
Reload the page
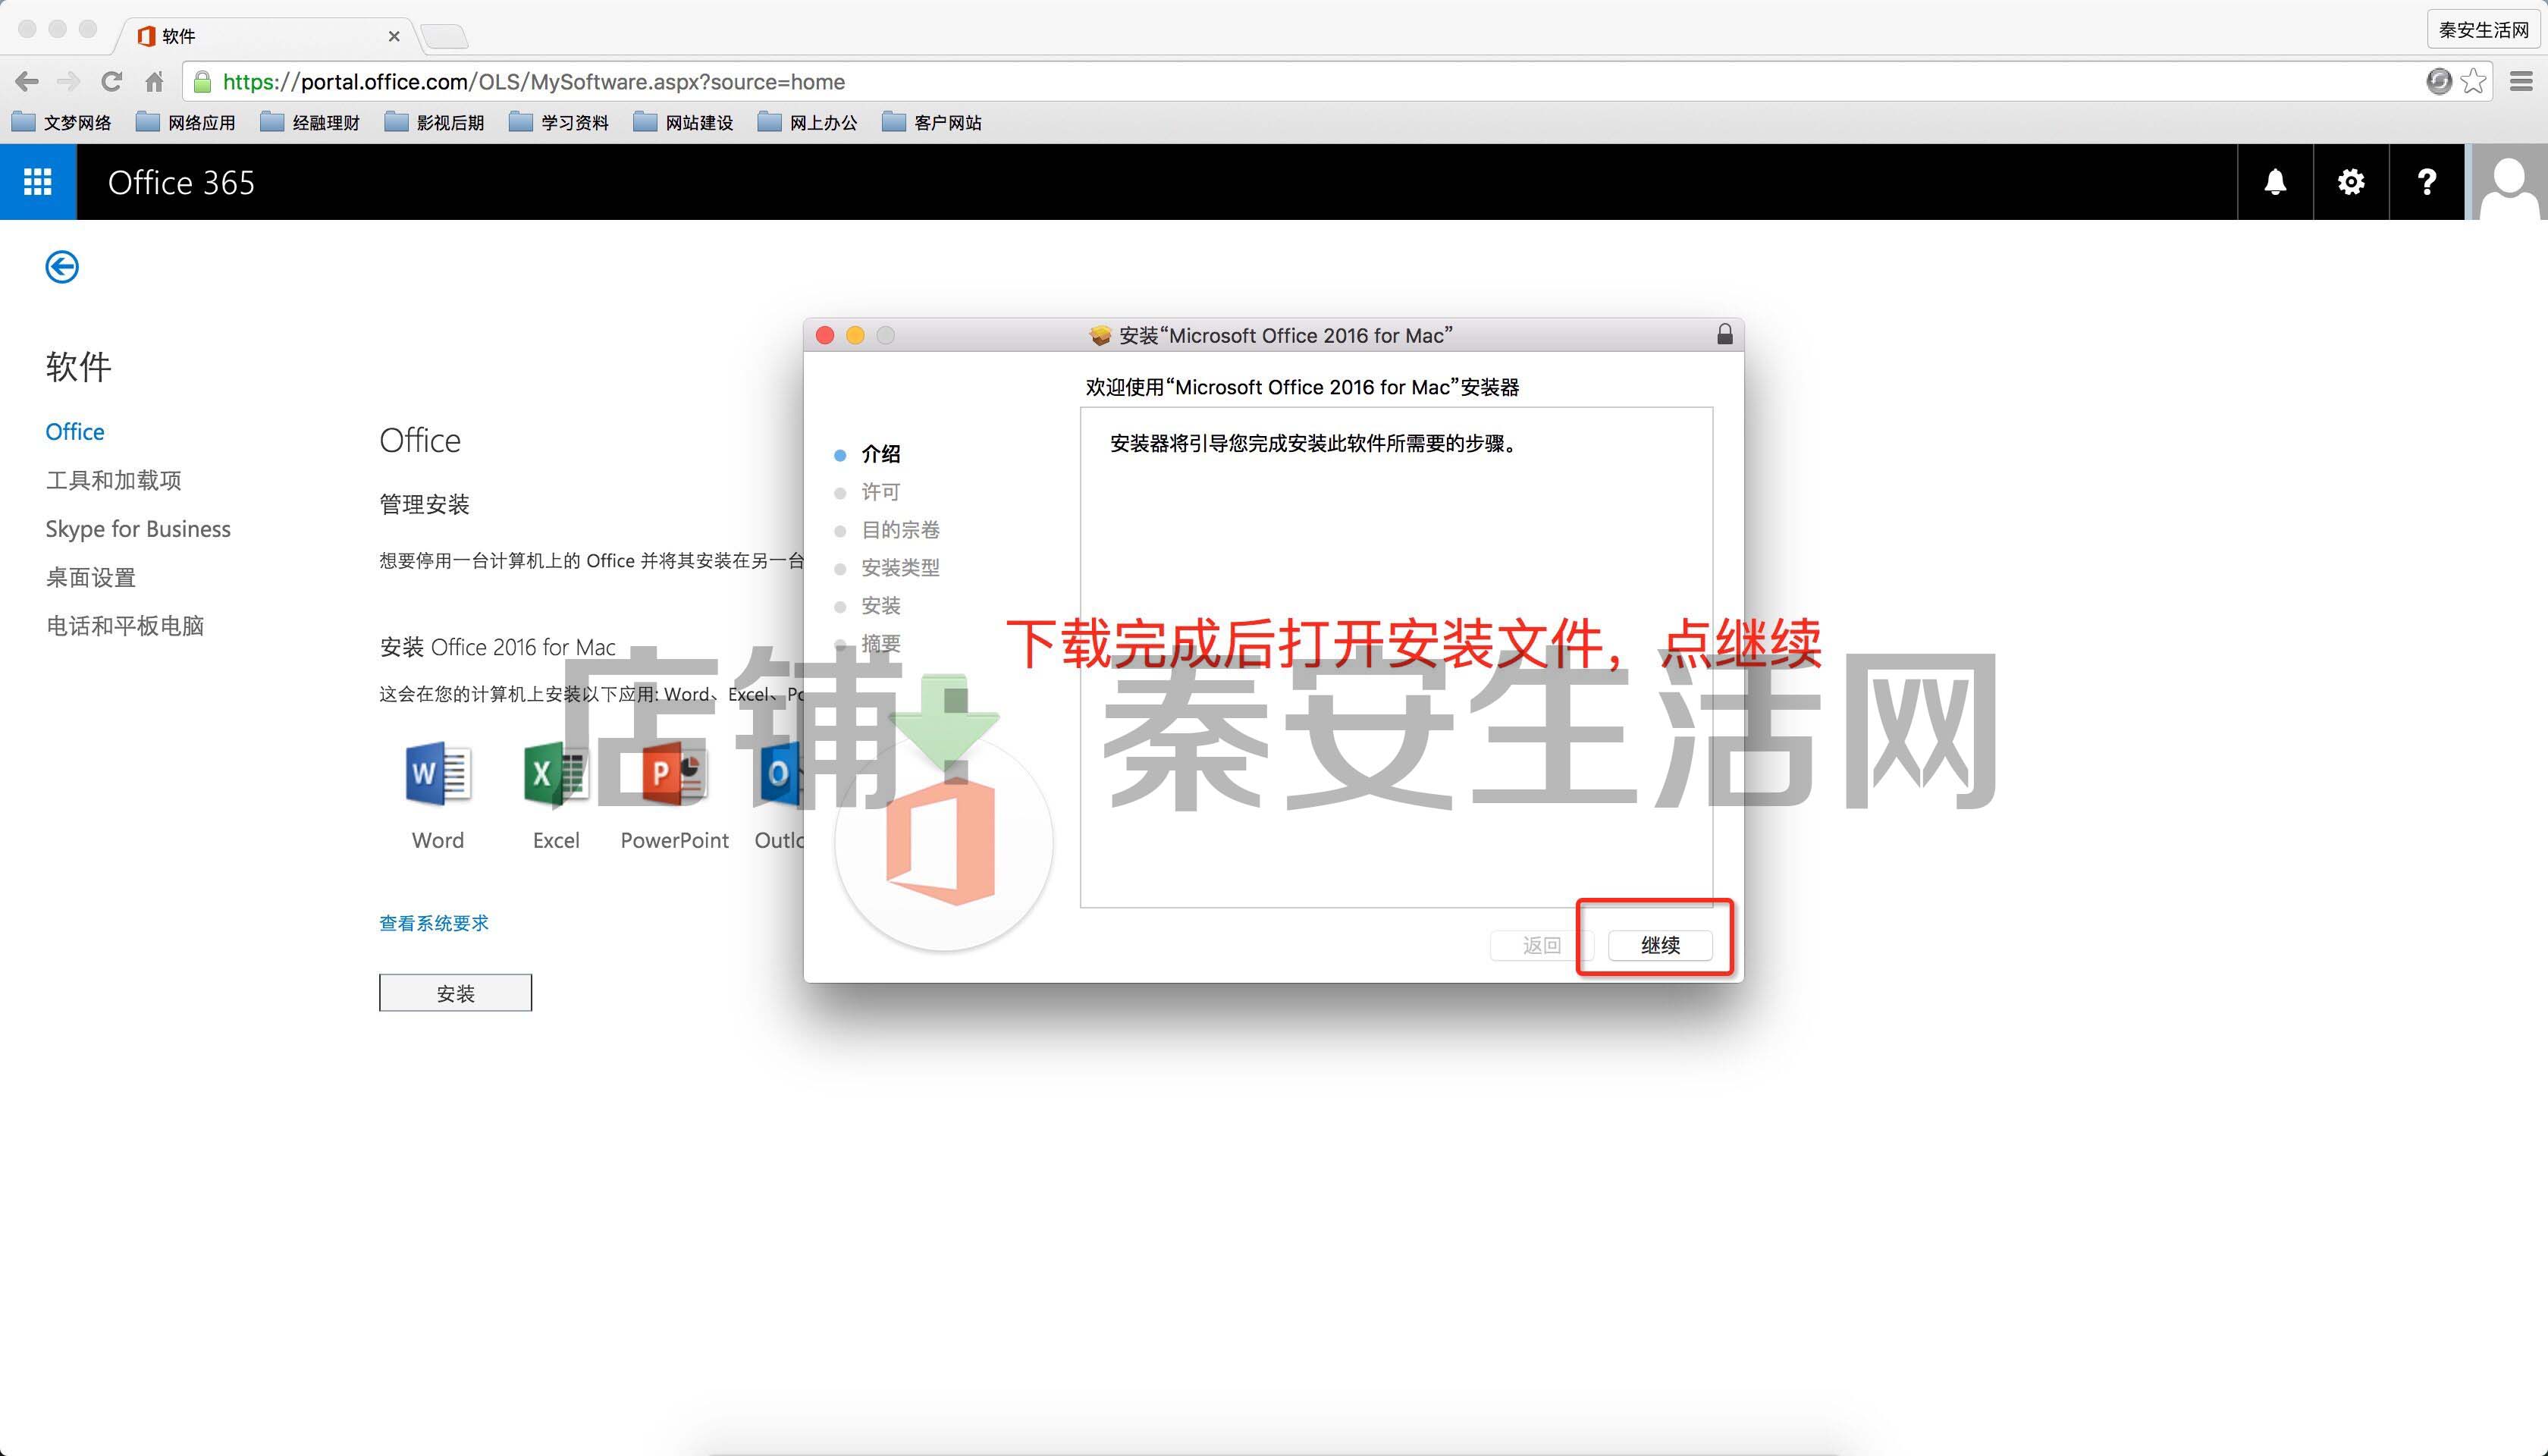pyautogui.click(x=111, y=82)
